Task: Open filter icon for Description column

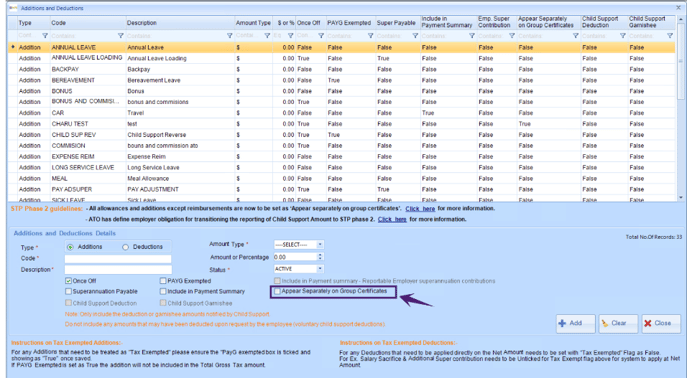Action: pyautogui.click(x=229, y=35)
